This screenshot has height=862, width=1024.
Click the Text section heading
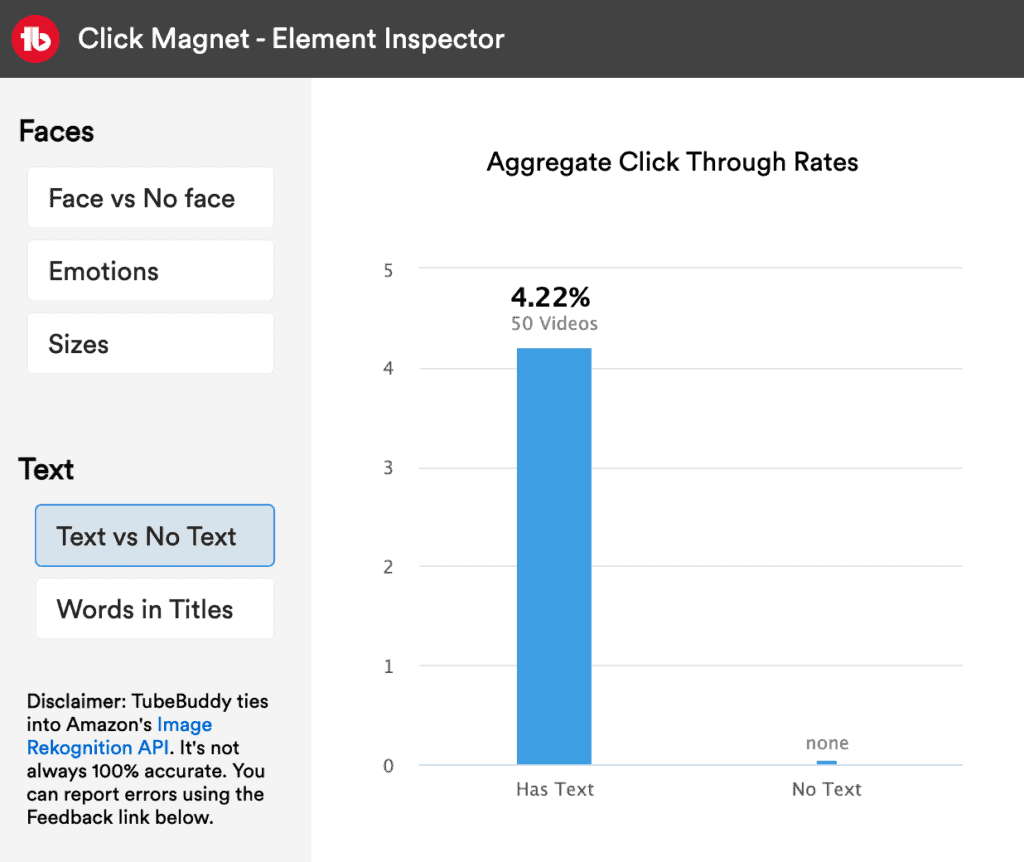click(45, 468)
